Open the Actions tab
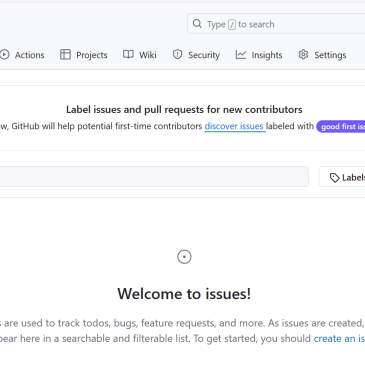The image size is (365, 365). (x=22, y=55)
